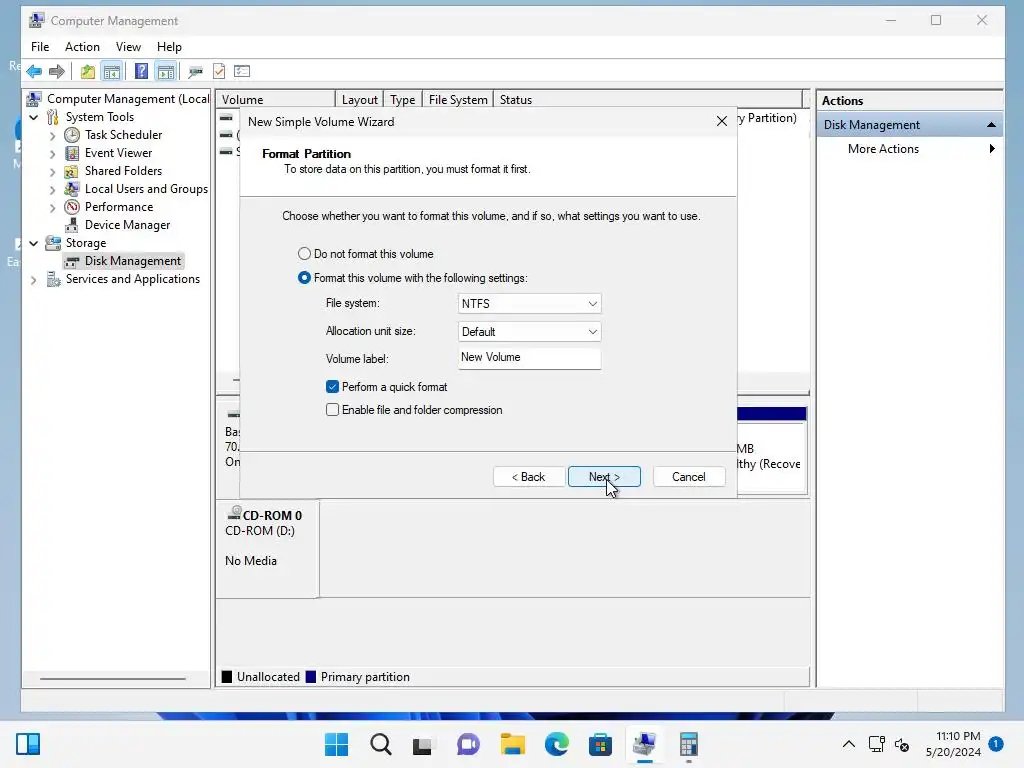
Task: Toggle Show/Hide Console Tree toolbar icon
Action: tap(112, 71)
